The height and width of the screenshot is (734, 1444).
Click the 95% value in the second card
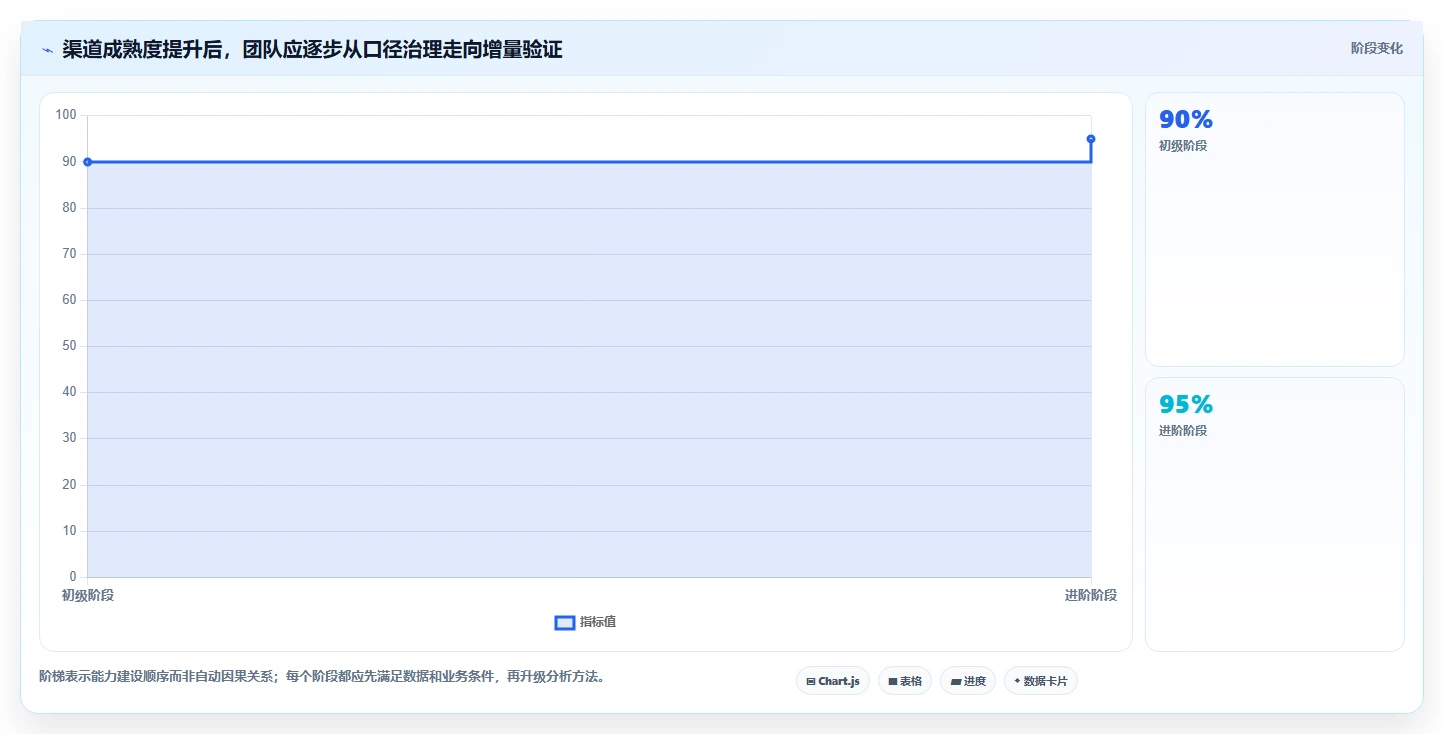point(1186,404)
